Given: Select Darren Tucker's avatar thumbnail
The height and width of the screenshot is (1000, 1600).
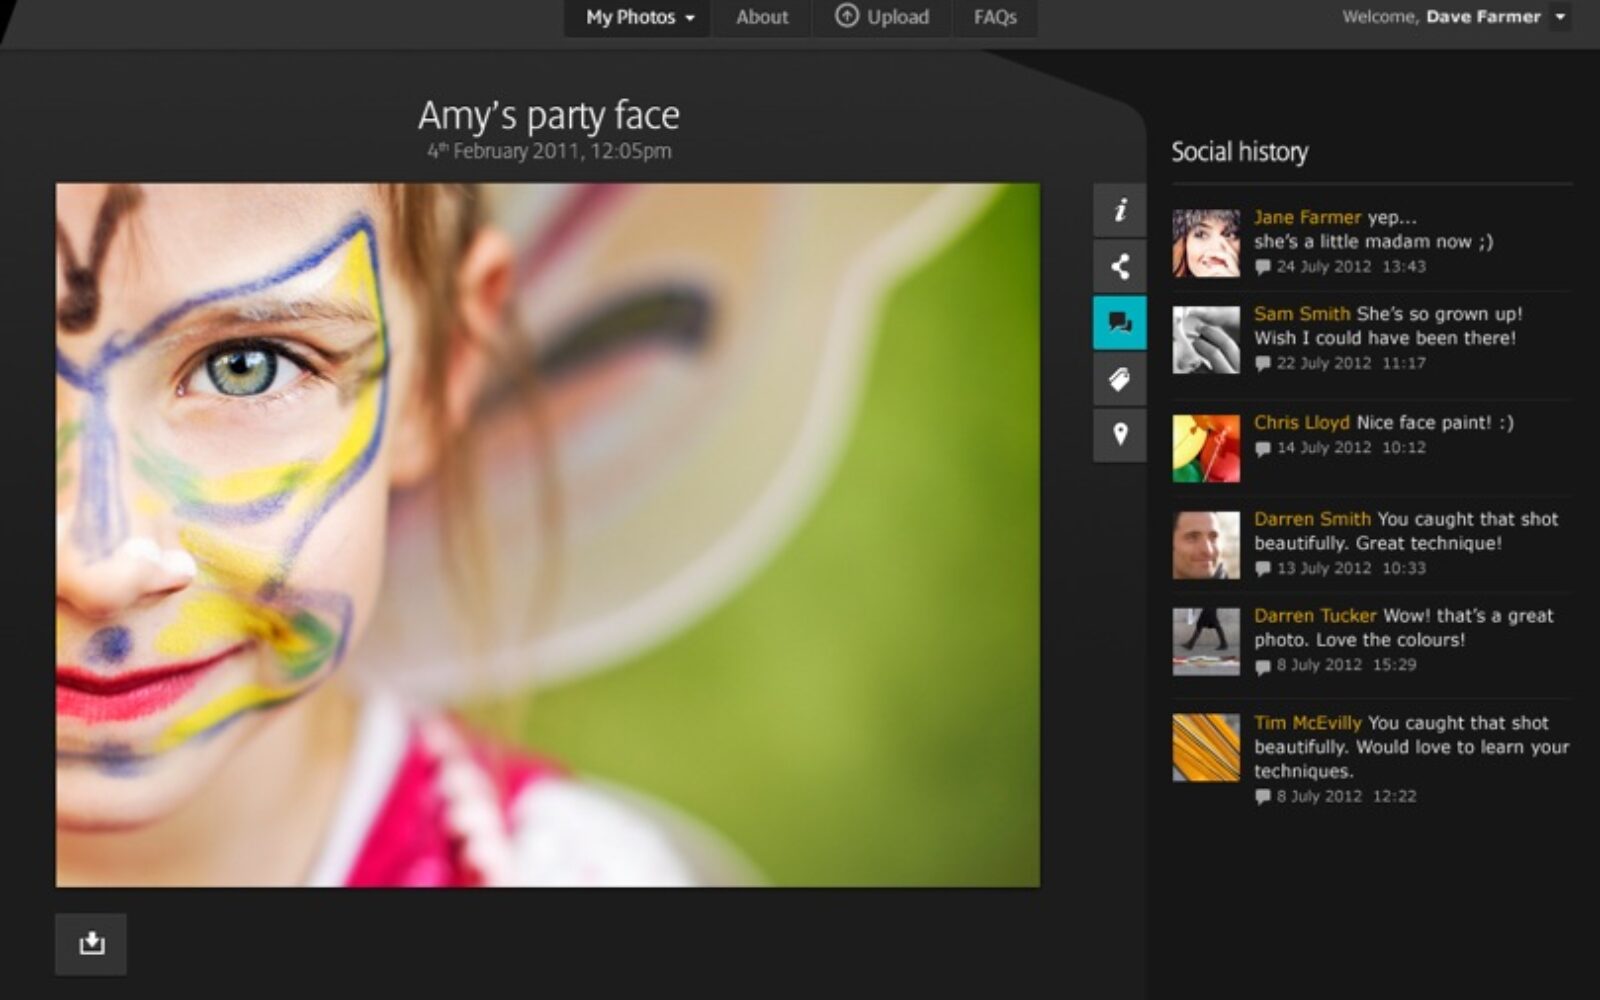Looking at the screenshot, I should (x=1206, y=642).
